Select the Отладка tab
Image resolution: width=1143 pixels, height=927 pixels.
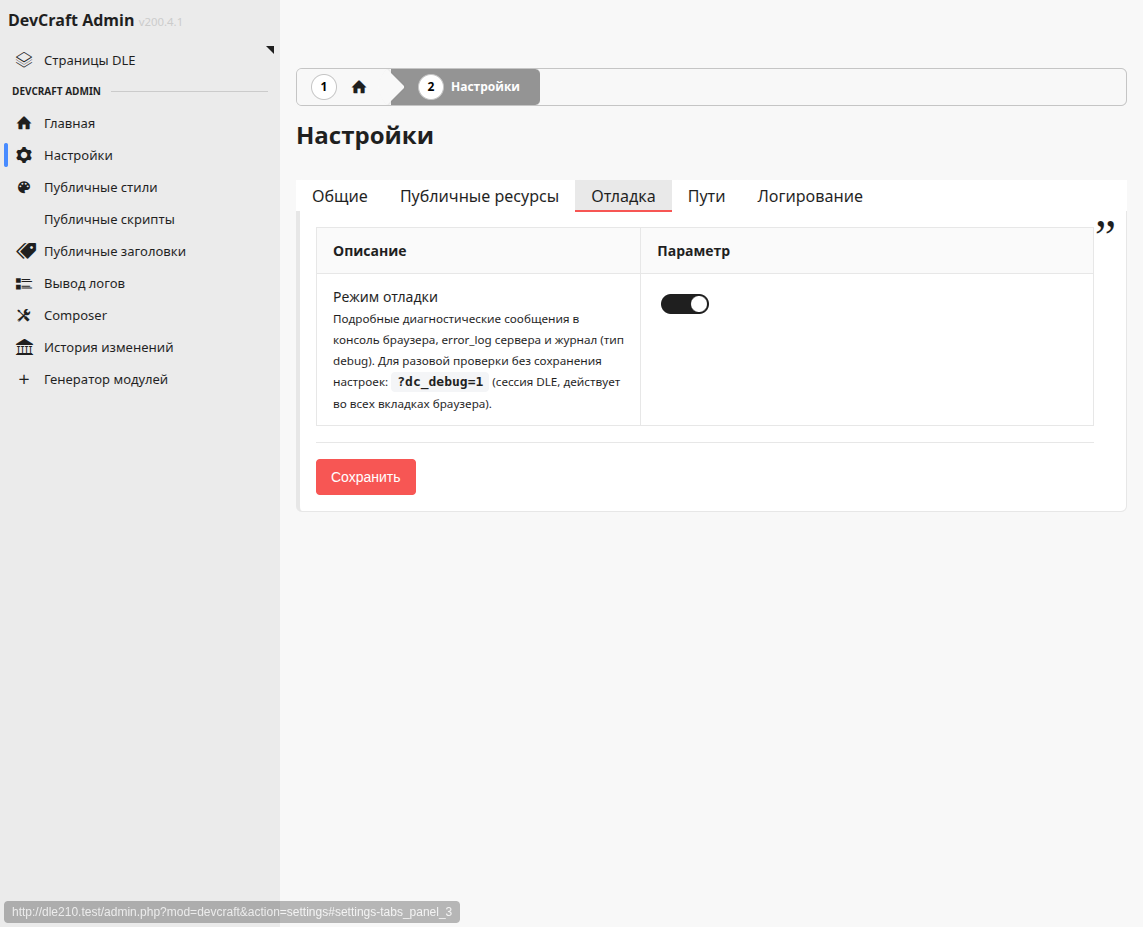(623, 196)
